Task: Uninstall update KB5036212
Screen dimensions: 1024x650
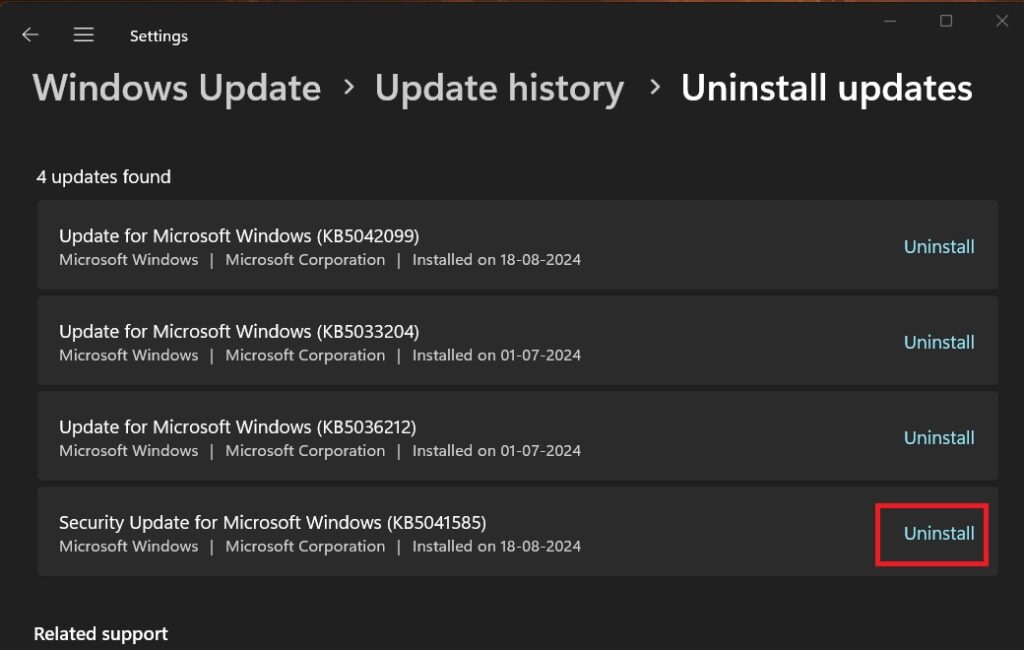Action: 938,437
